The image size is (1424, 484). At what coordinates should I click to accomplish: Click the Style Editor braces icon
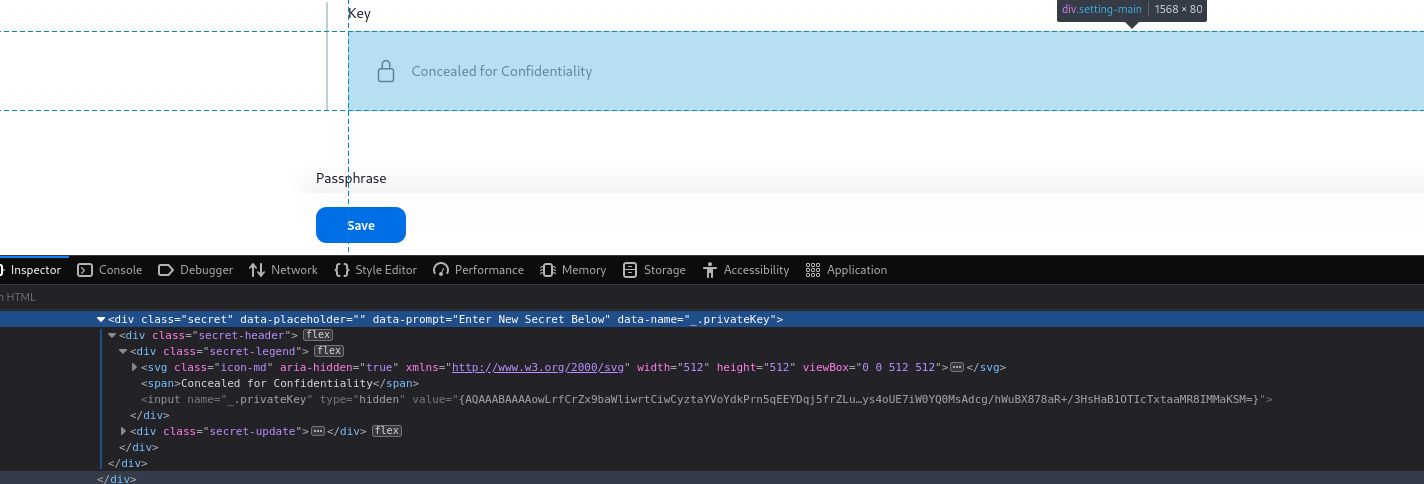pos(342,270)
